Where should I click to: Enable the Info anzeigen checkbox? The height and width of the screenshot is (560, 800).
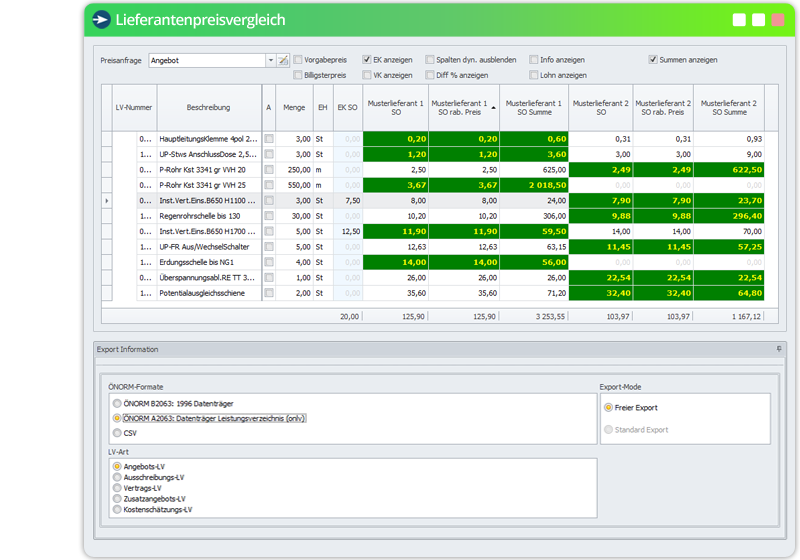(534, 60)
